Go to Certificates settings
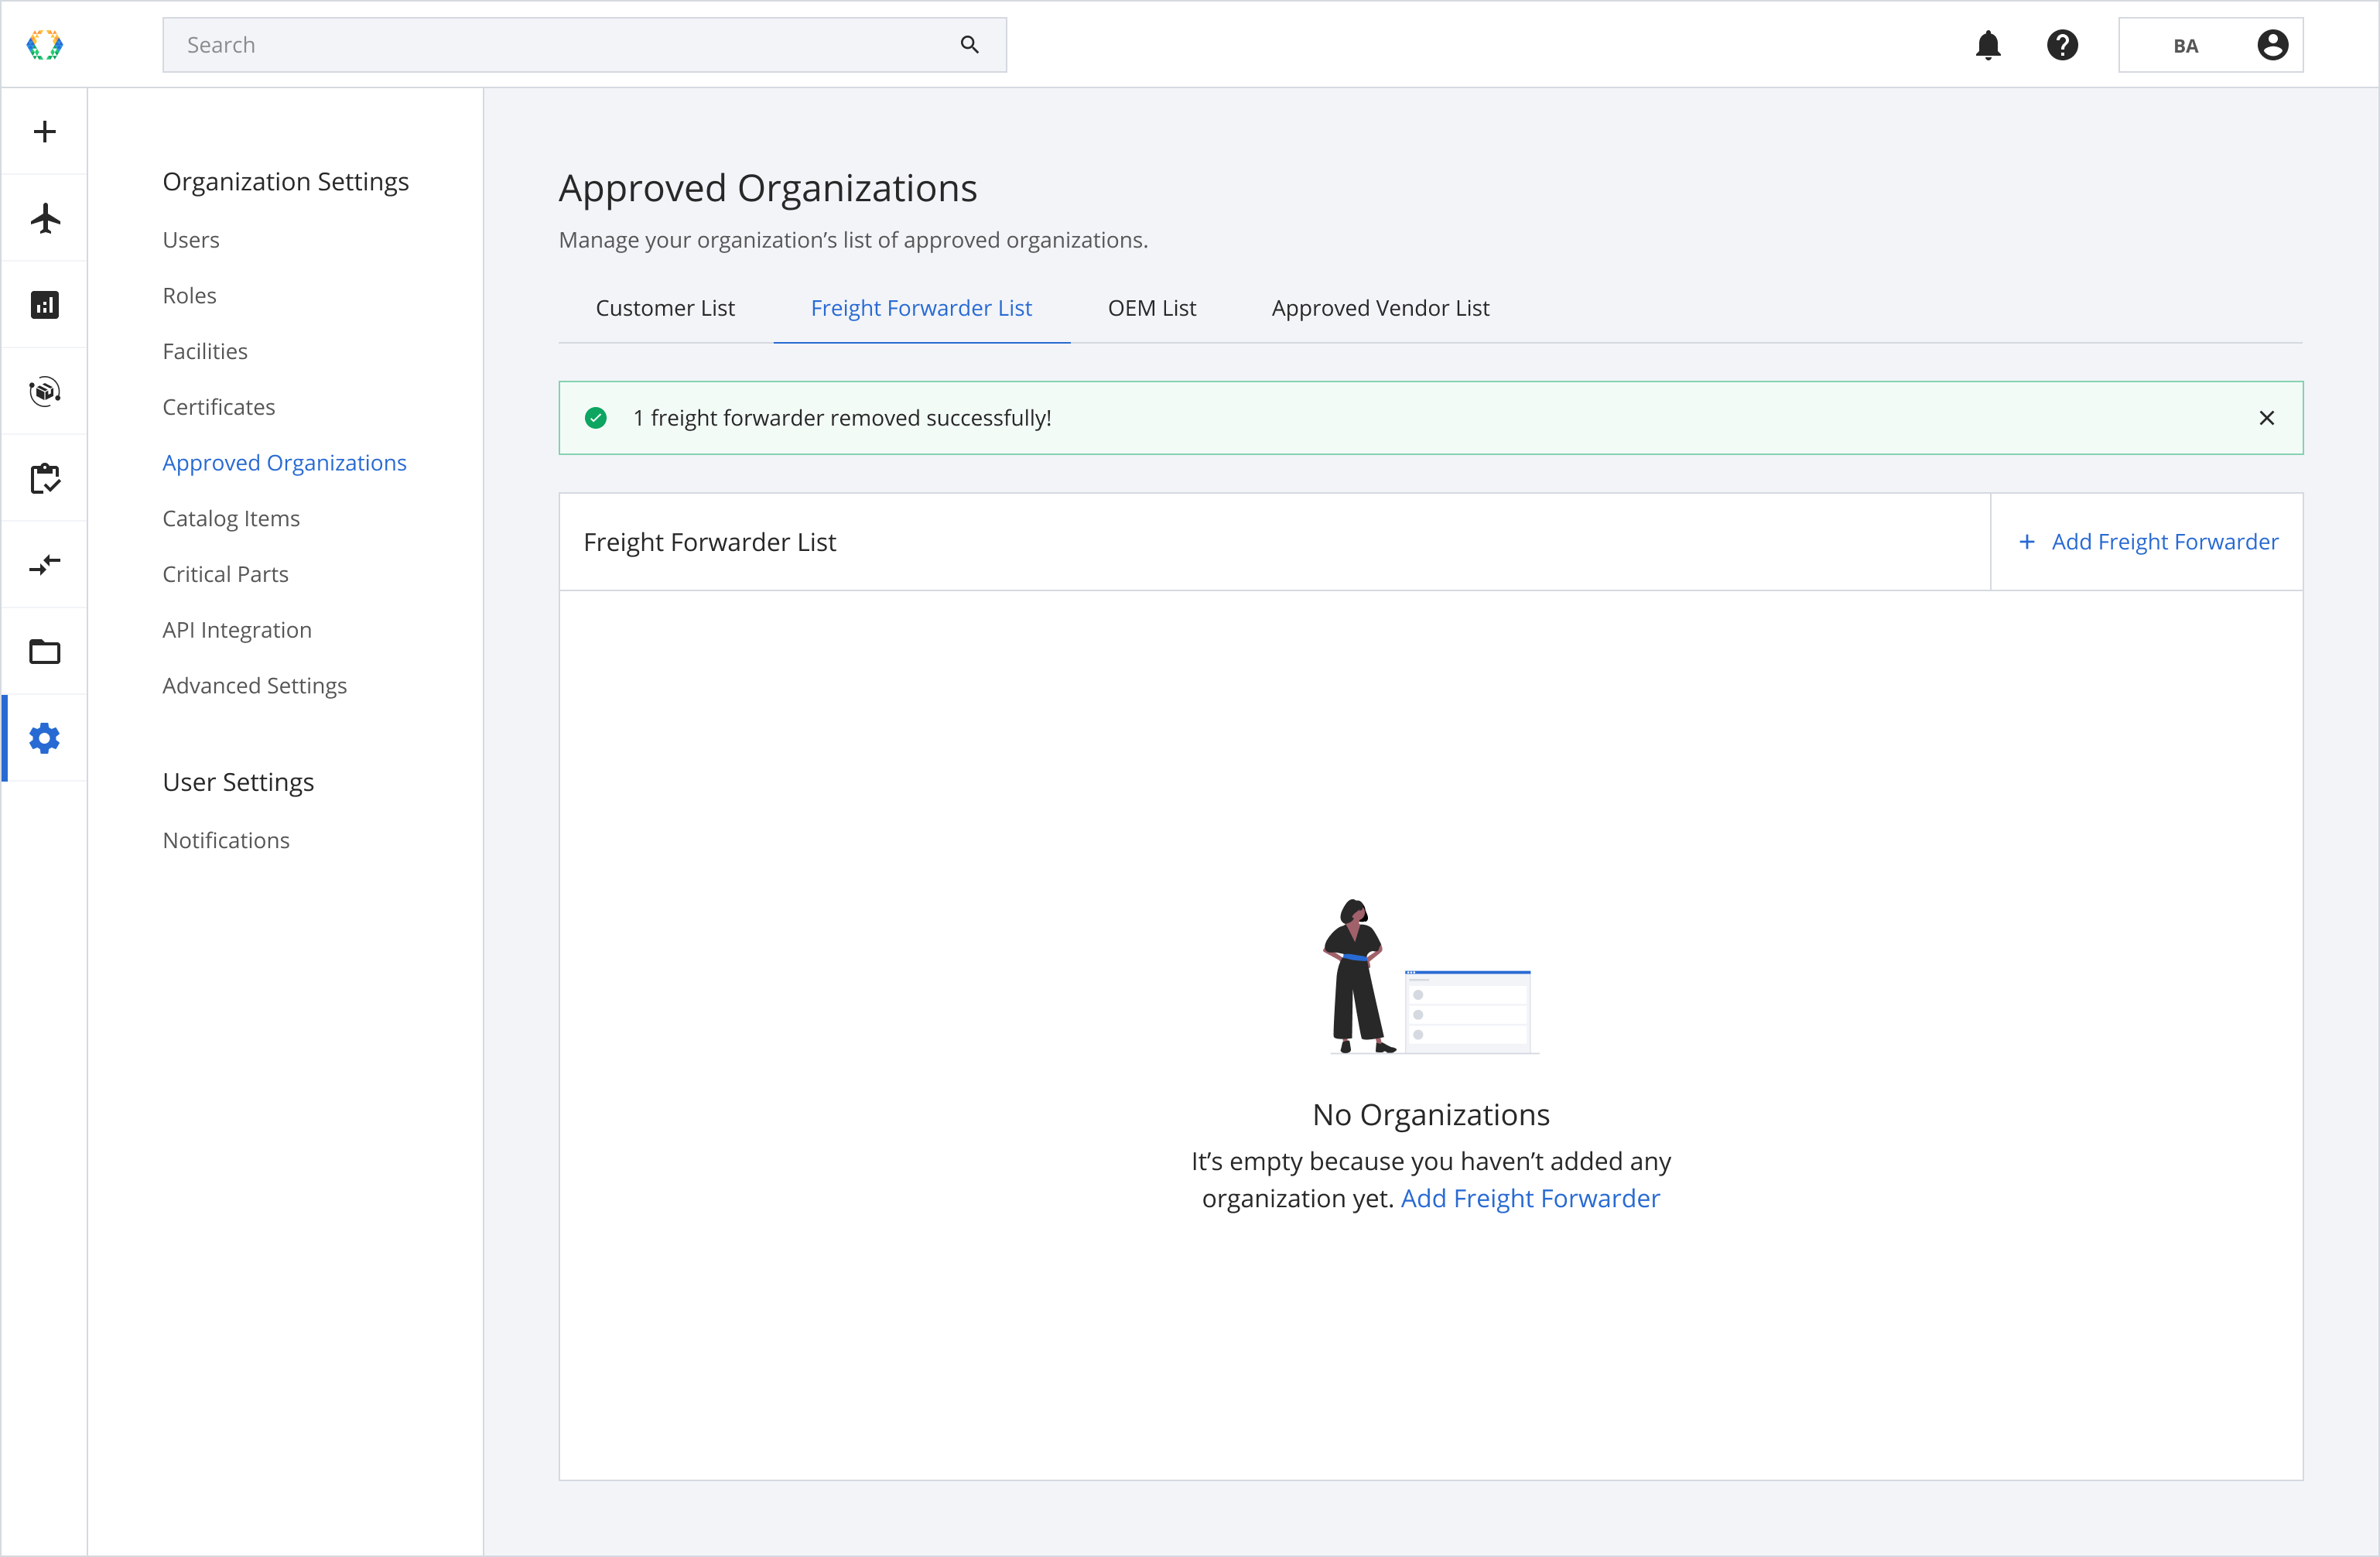2380x1557 pixels. [219, 407]
